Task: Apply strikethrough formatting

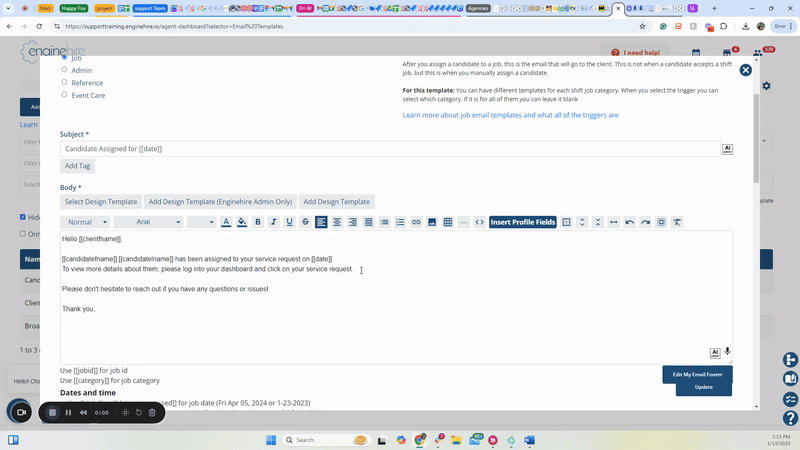Action: 305,222
